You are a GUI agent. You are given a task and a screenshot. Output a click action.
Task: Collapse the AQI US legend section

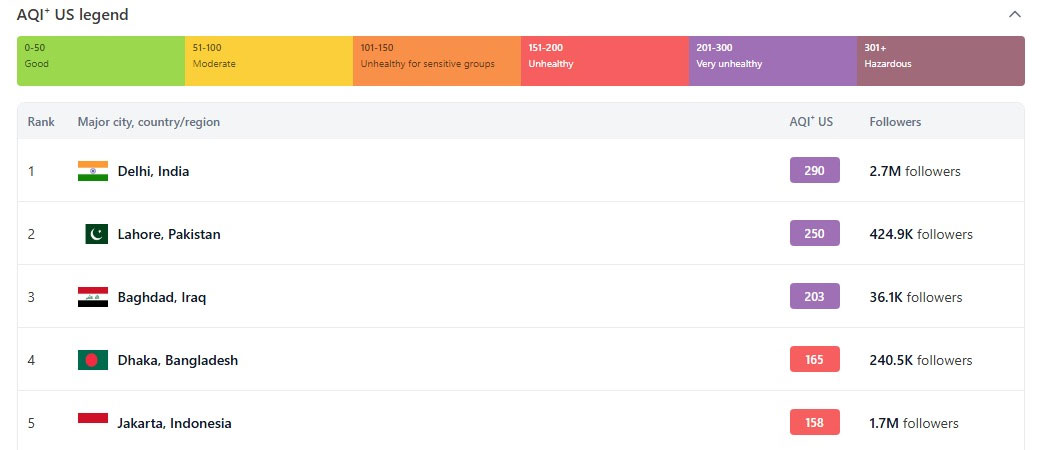click(1015, 15)
